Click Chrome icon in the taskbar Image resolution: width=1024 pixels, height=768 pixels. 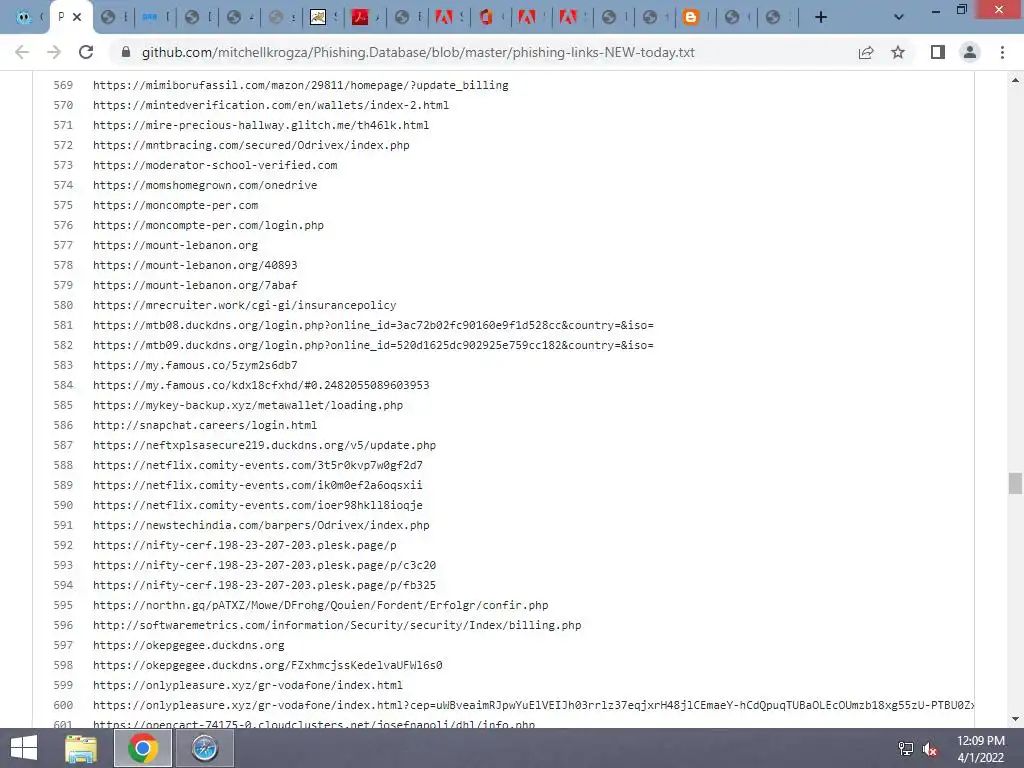143,748
